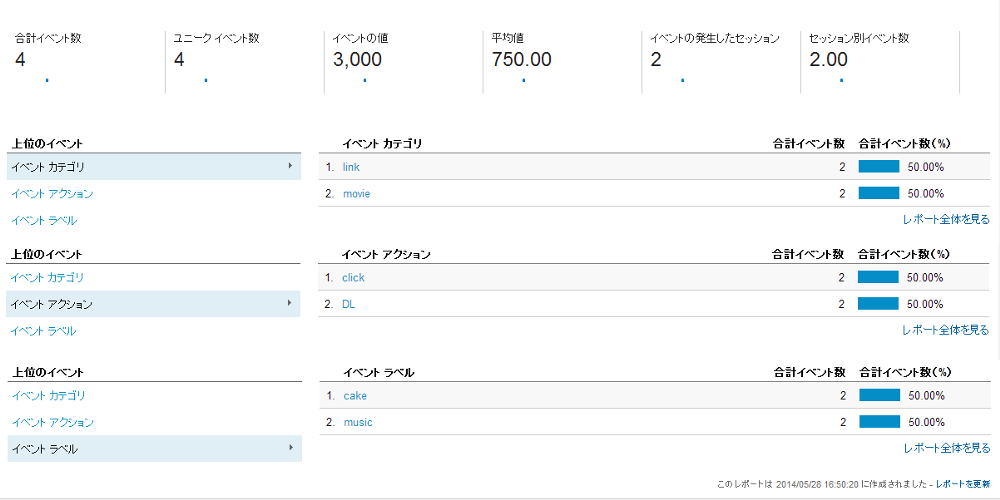Select イベント カテゴリ in second section menu
Viewport: 1000px width, 500px height.
click(x=48, y=277)
